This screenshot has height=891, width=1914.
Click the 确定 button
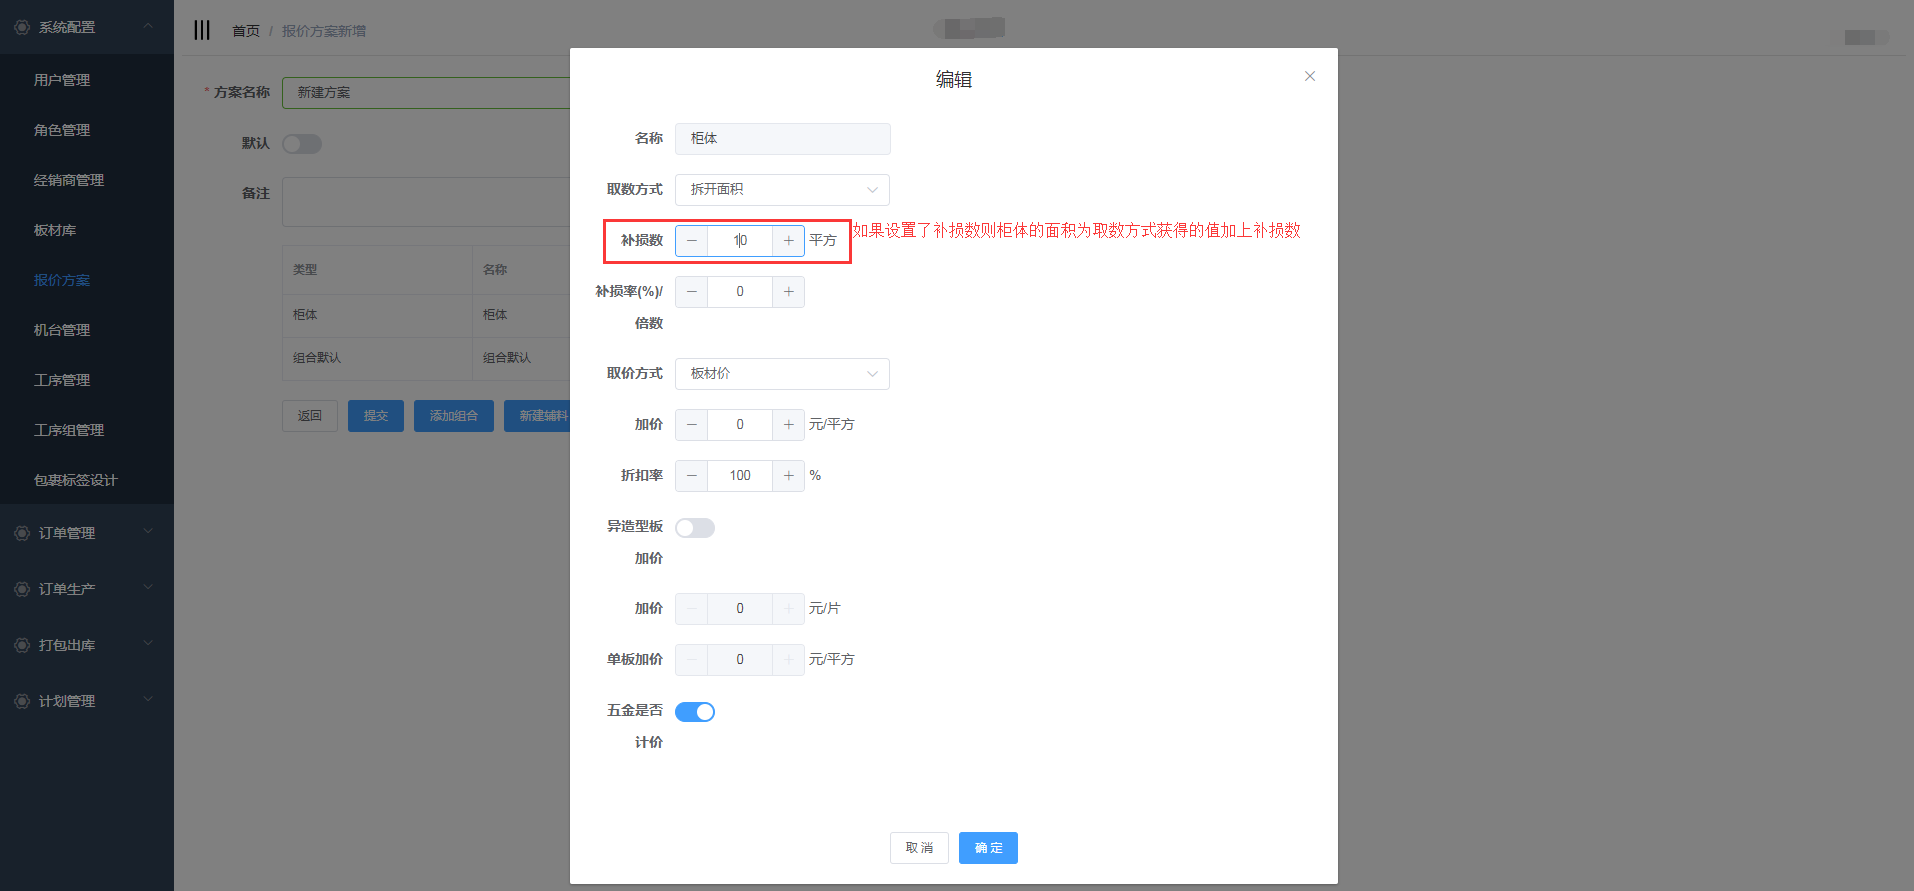click(x=988, y=848)
